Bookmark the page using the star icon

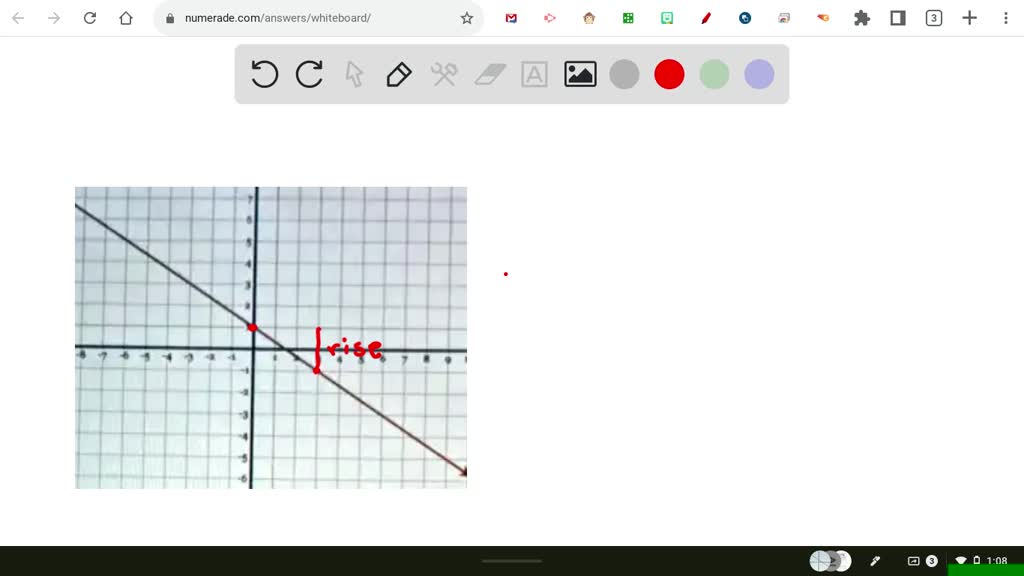pos(466,17)
